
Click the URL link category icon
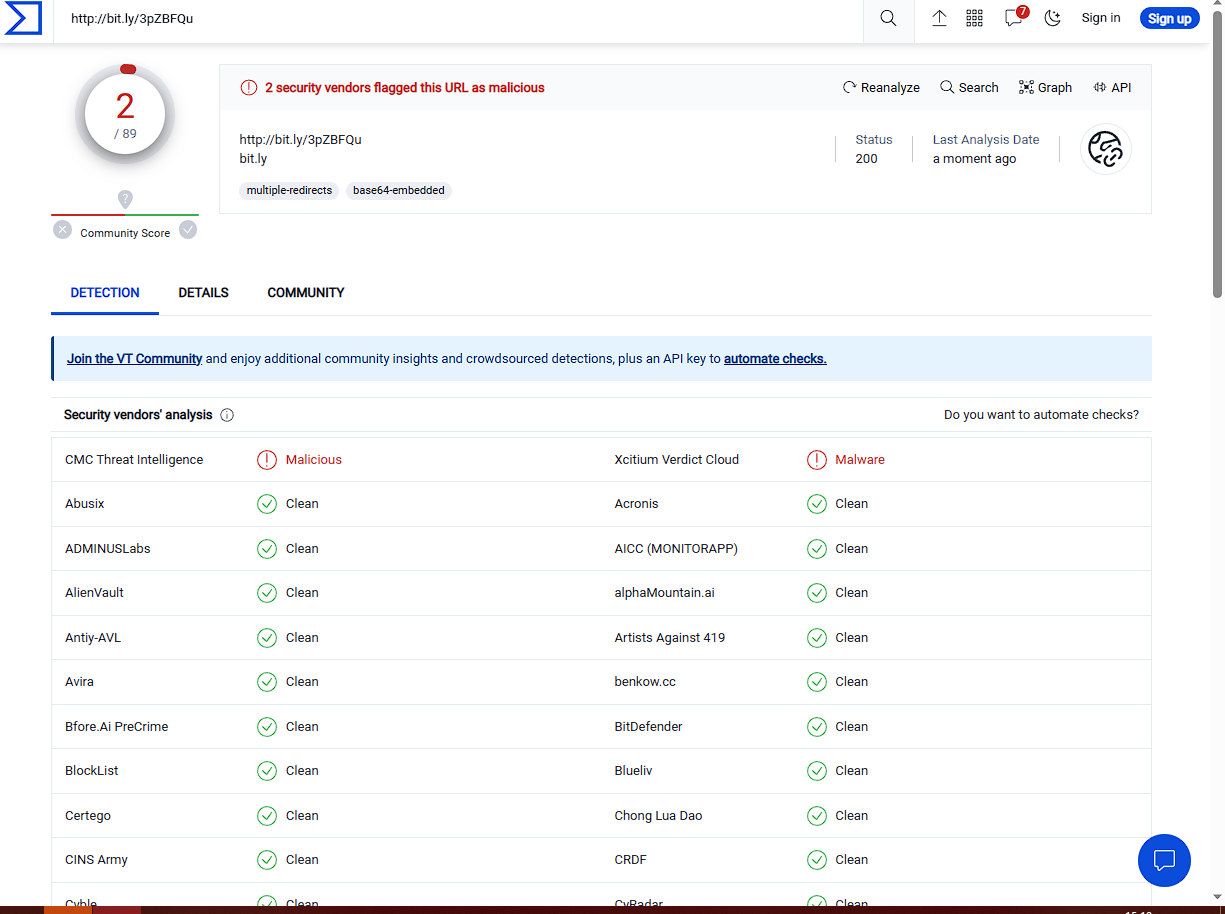1106,150
